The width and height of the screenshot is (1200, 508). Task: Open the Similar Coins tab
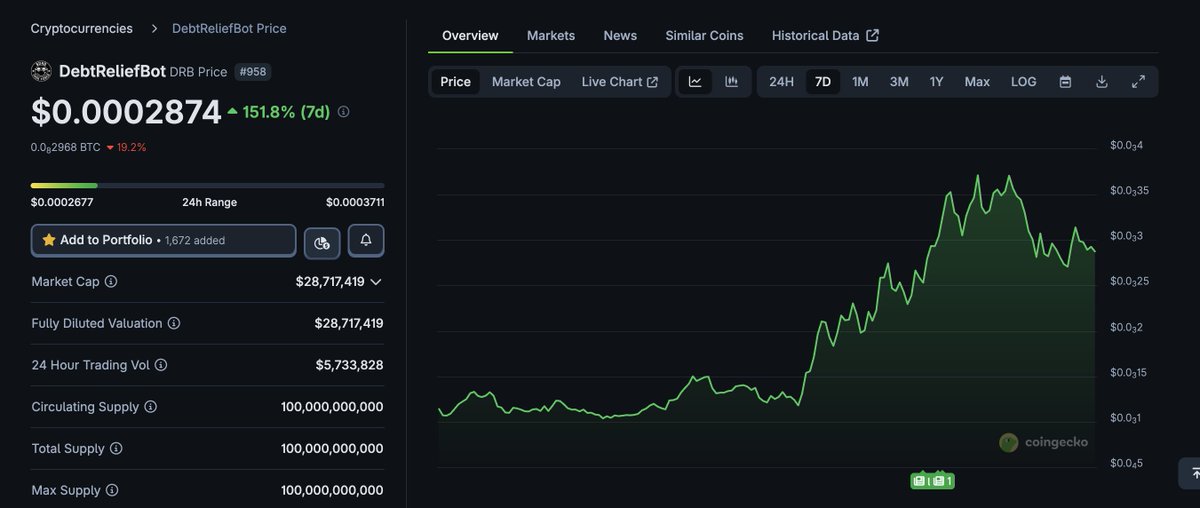click(x=705, y=35)
